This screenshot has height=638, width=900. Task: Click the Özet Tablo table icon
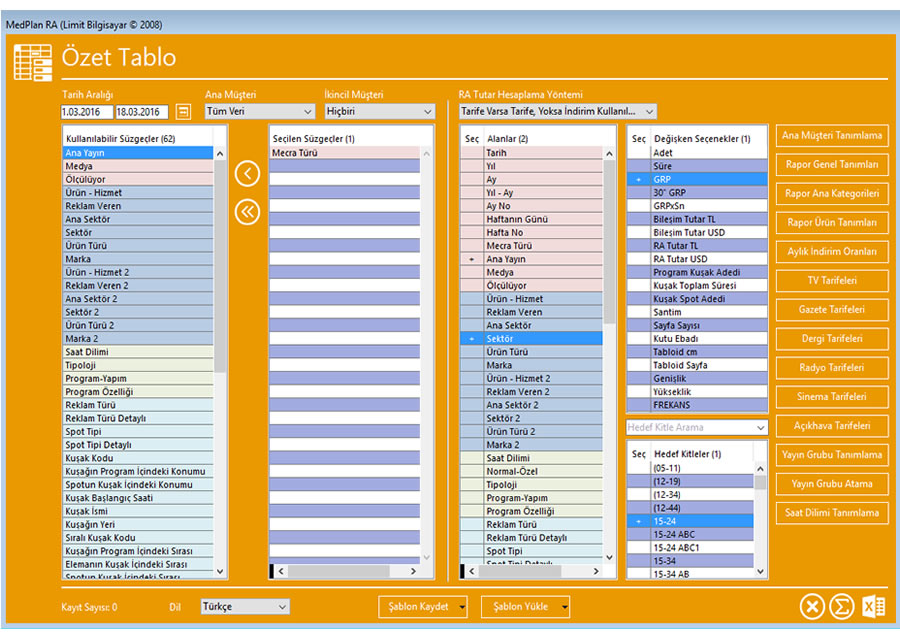[32, 62]
